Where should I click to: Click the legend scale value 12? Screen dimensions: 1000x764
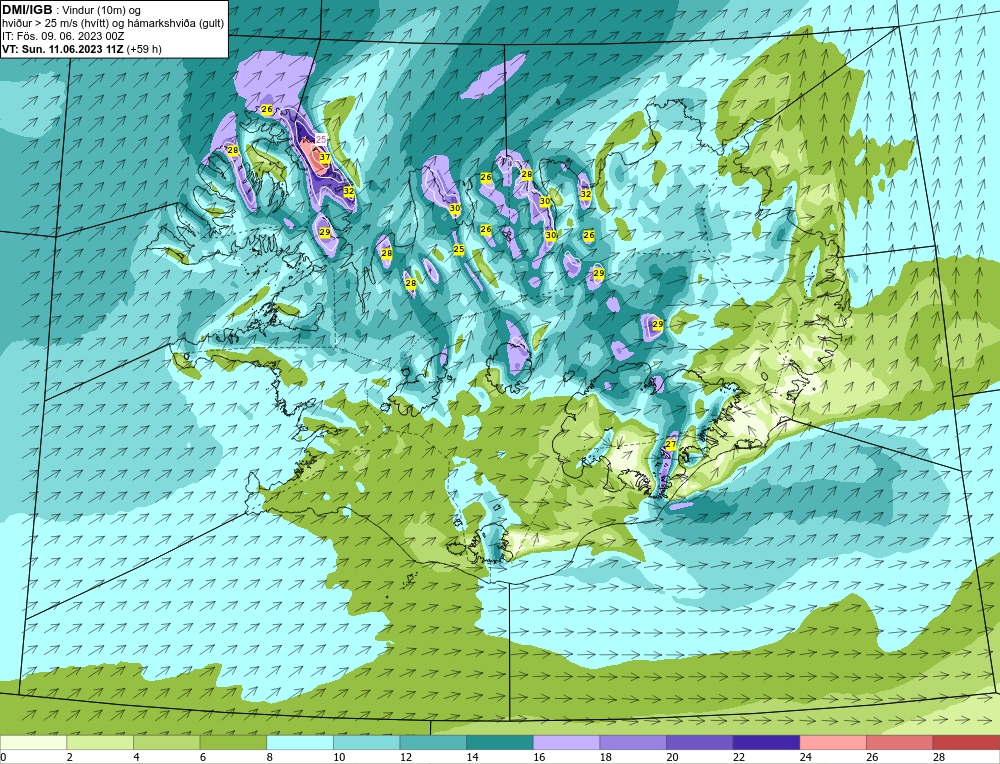pyautogui.click(x=406, y=757)
